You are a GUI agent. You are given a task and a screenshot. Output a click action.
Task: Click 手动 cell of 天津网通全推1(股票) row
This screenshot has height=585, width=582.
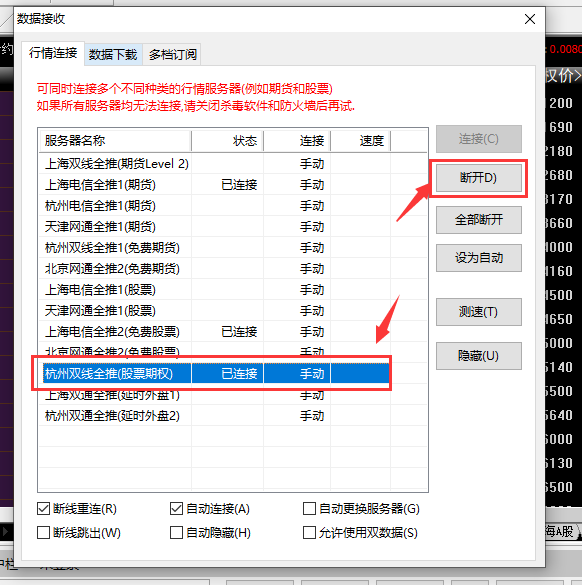312,310
